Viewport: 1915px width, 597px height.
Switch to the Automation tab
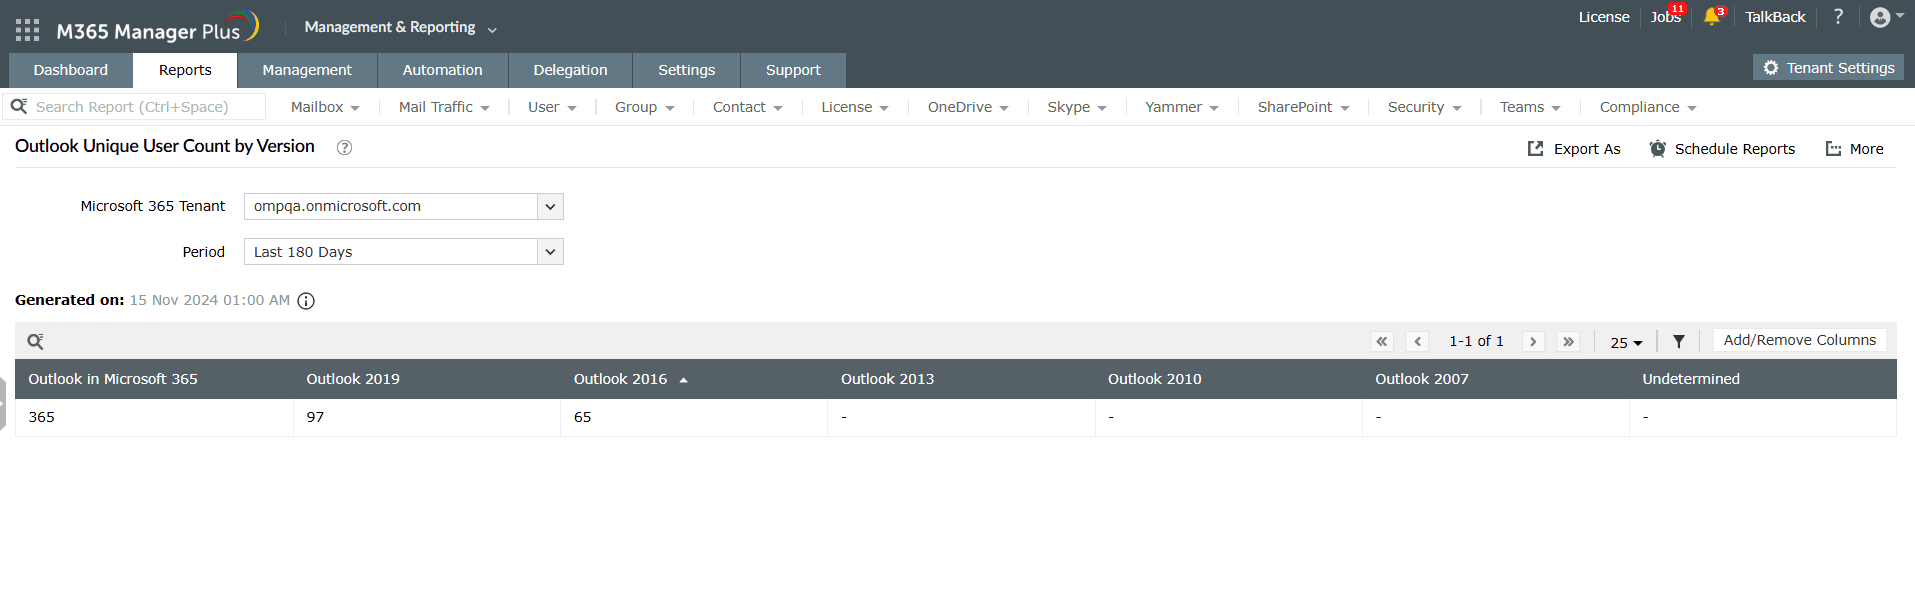(442, 70)
